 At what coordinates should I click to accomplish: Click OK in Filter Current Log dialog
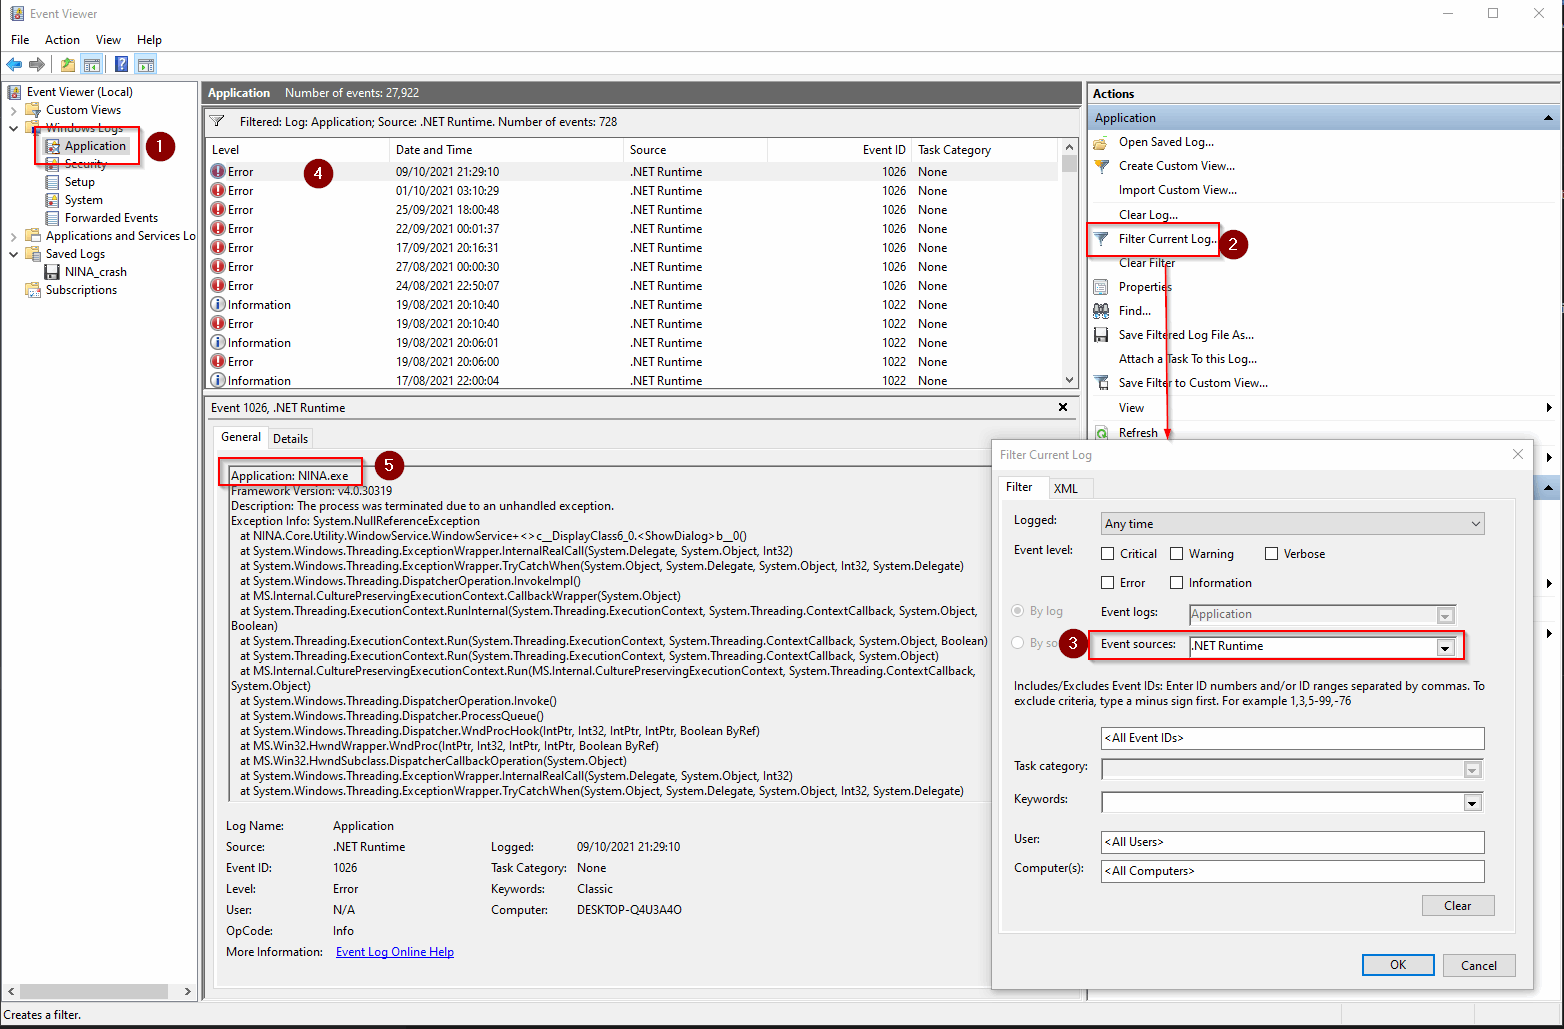(1398, 965)
